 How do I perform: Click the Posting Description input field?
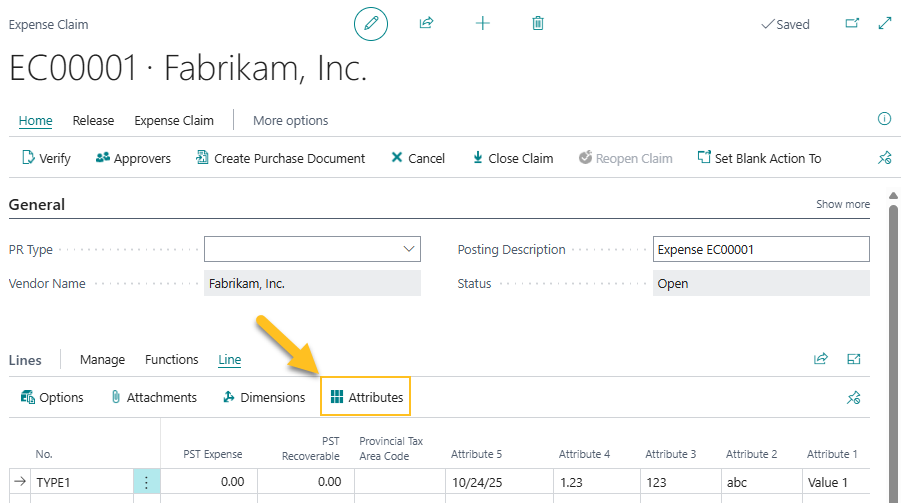tap(760, 249)
